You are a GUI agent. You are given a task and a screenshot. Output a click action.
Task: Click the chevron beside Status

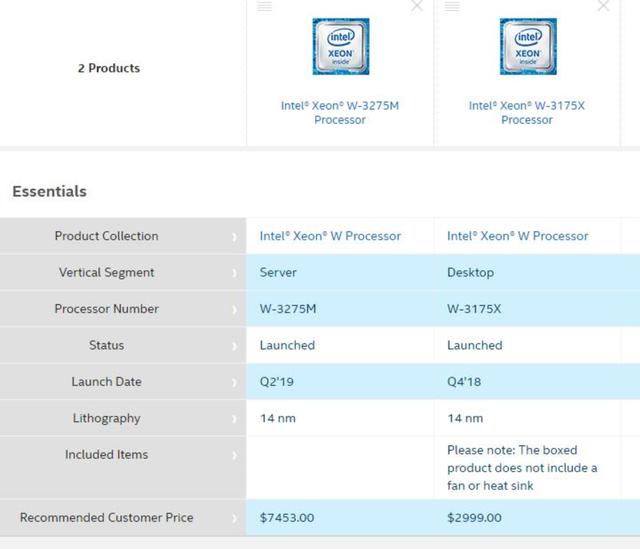point(234,346)
